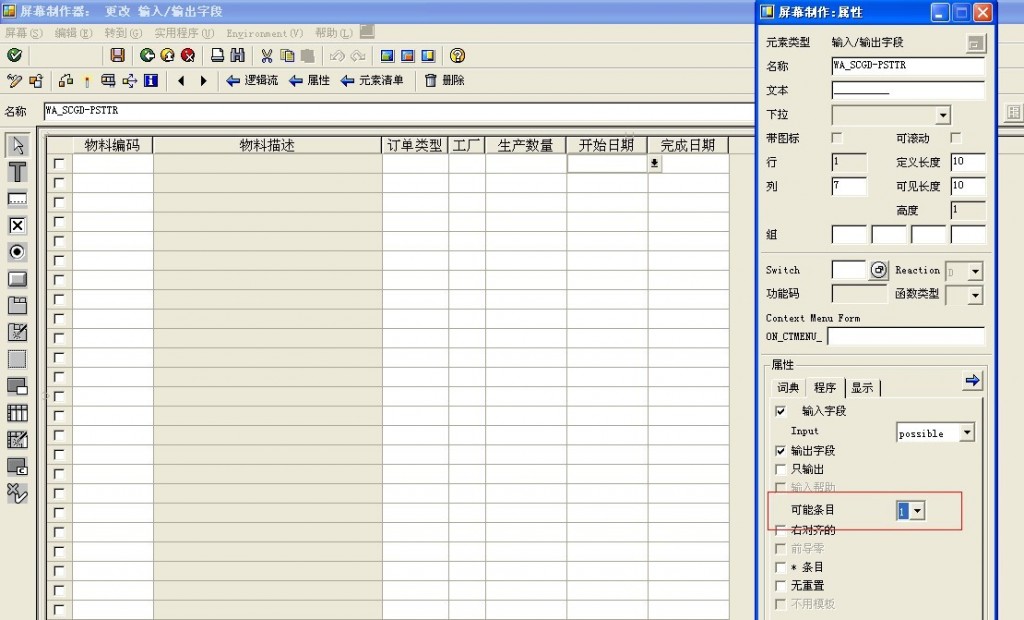Toggle the 可滚动 checkbox

[x=956, y=138]
